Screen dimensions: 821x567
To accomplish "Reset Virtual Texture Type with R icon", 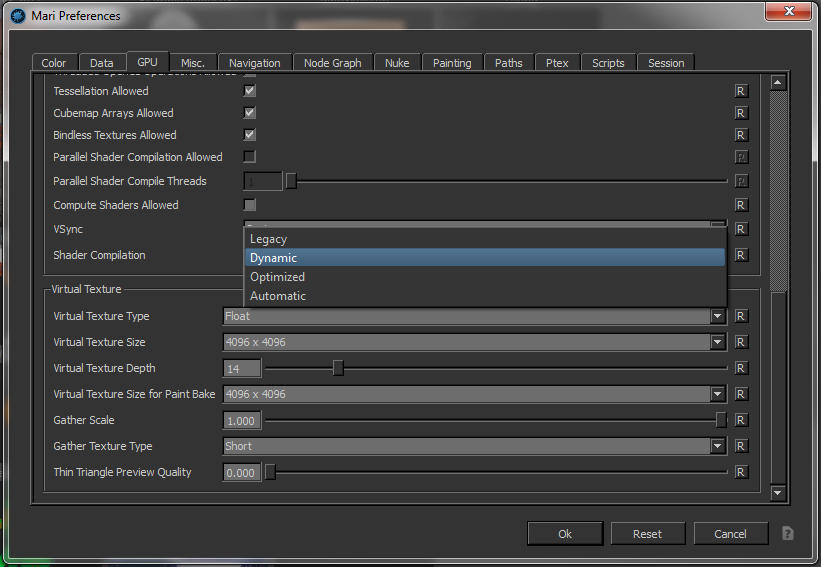I will click(x=740, y=316).
